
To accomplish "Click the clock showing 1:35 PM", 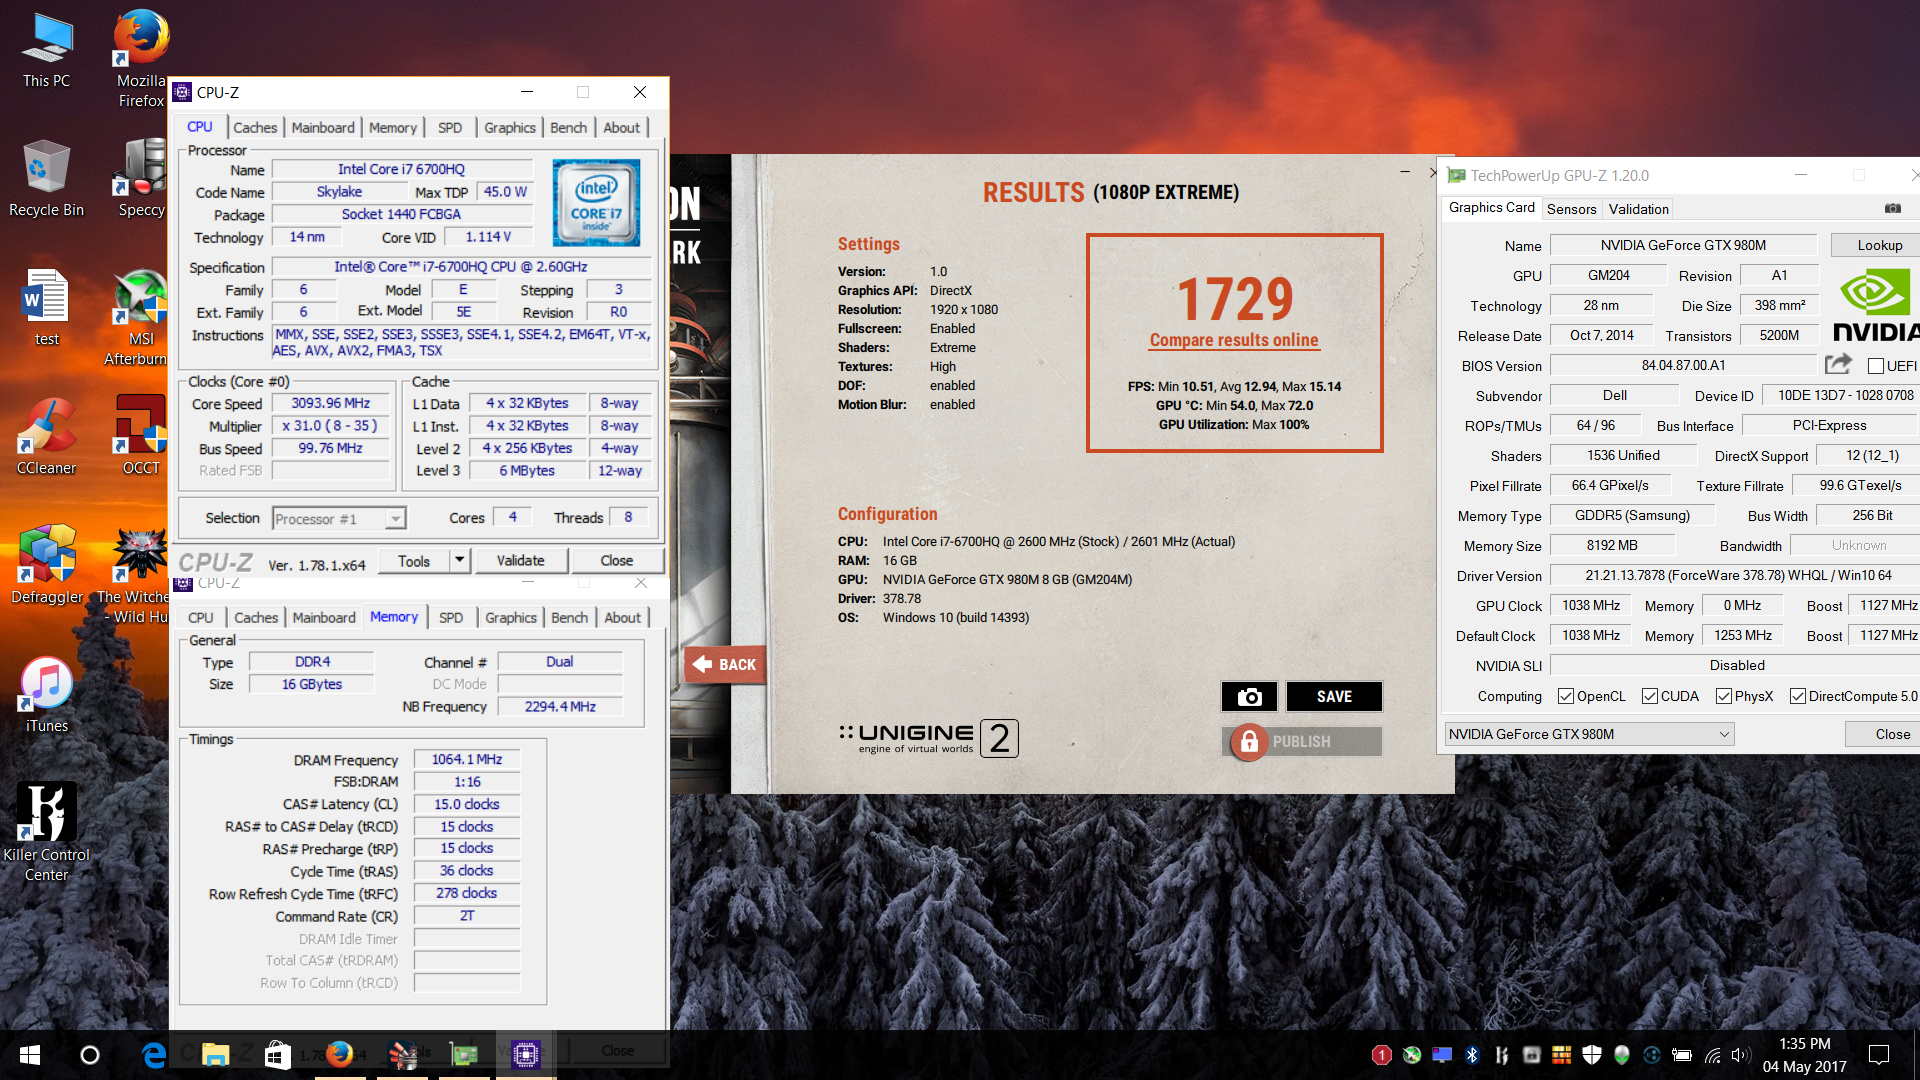I will click(1805, 1044).
